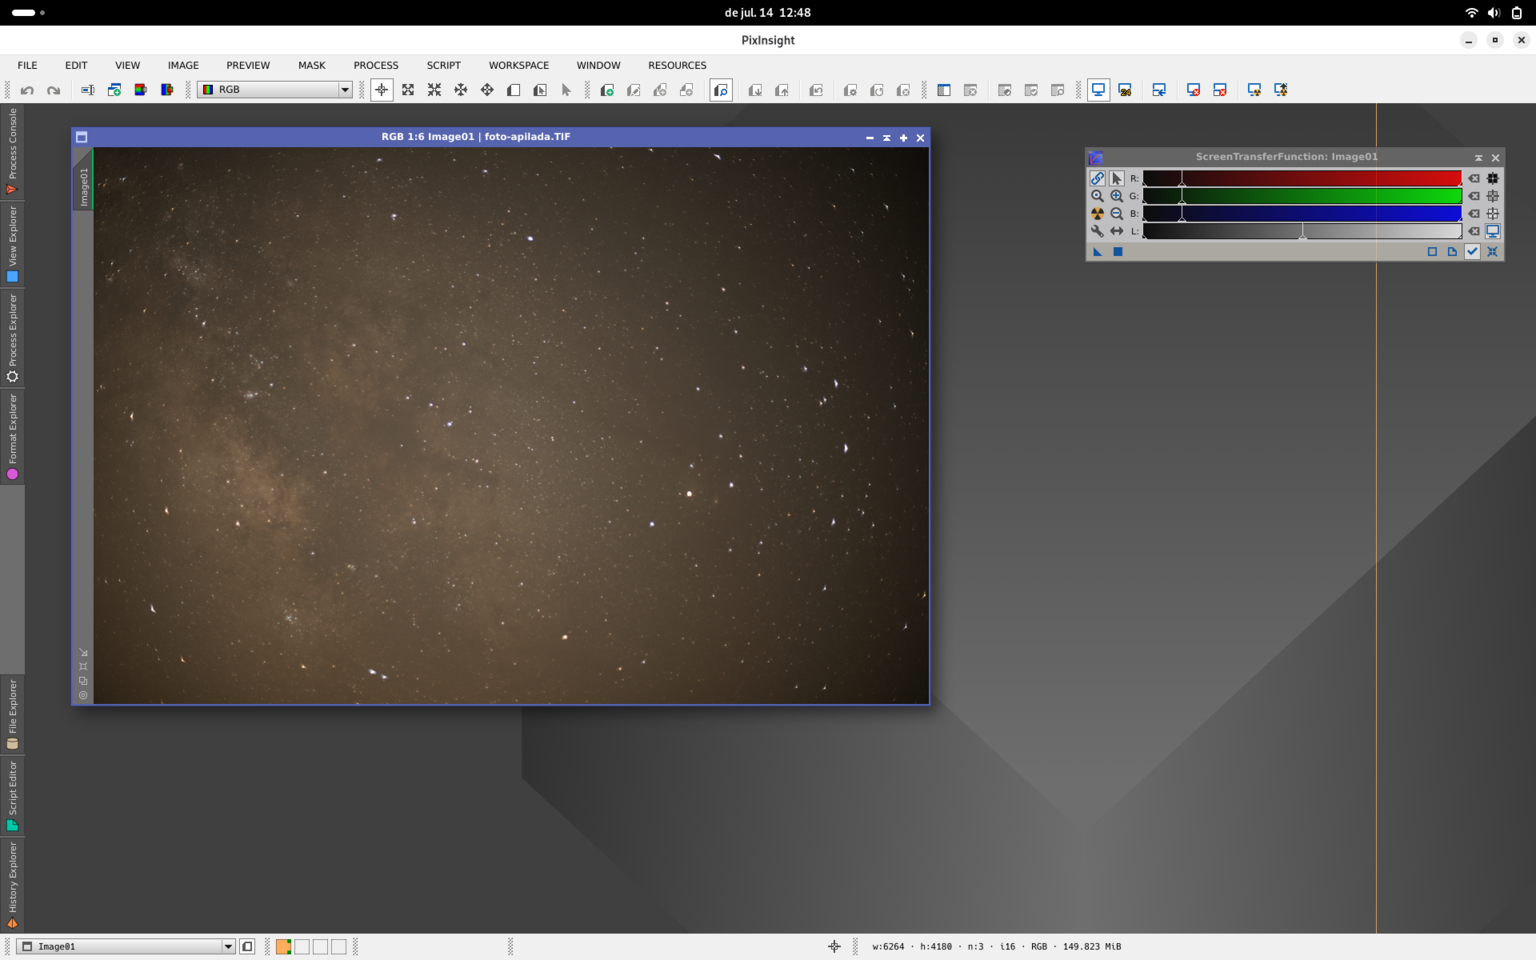The height and width of the screenshot is (960, 1536).
Task: Select the Pan four-arrow tool icon
Action: click(x=487, y=90)
